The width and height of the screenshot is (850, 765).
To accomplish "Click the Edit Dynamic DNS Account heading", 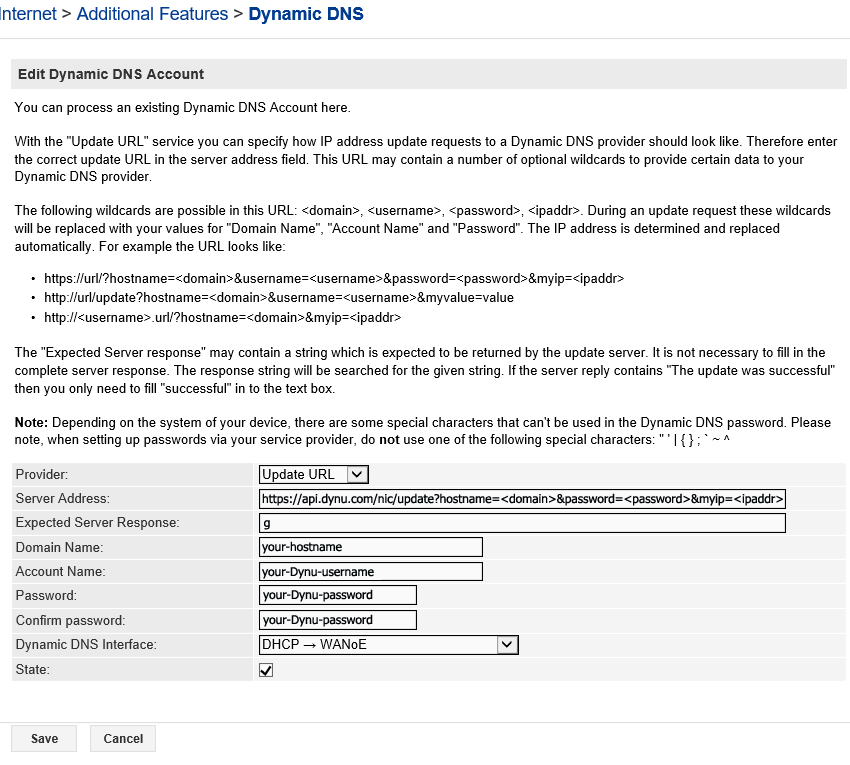I will pyautogui.click(x=111, y=74).
